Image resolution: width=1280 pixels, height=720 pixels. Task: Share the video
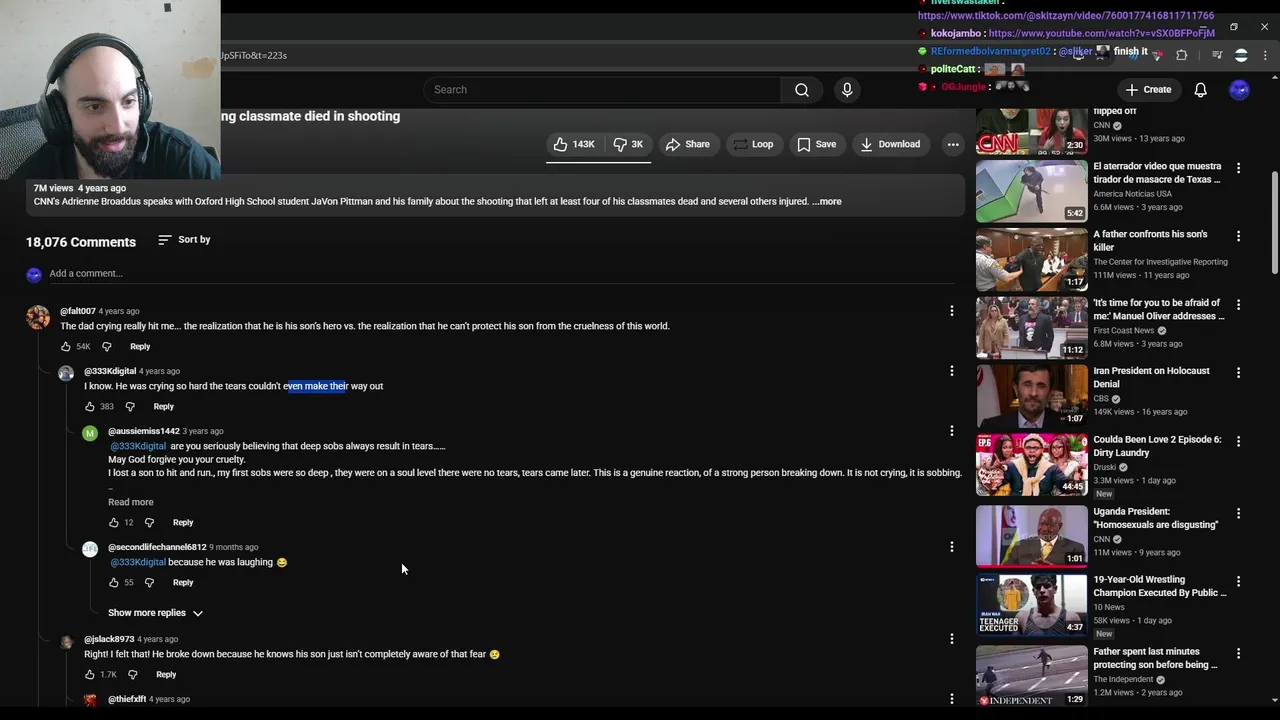coord(688,144)
